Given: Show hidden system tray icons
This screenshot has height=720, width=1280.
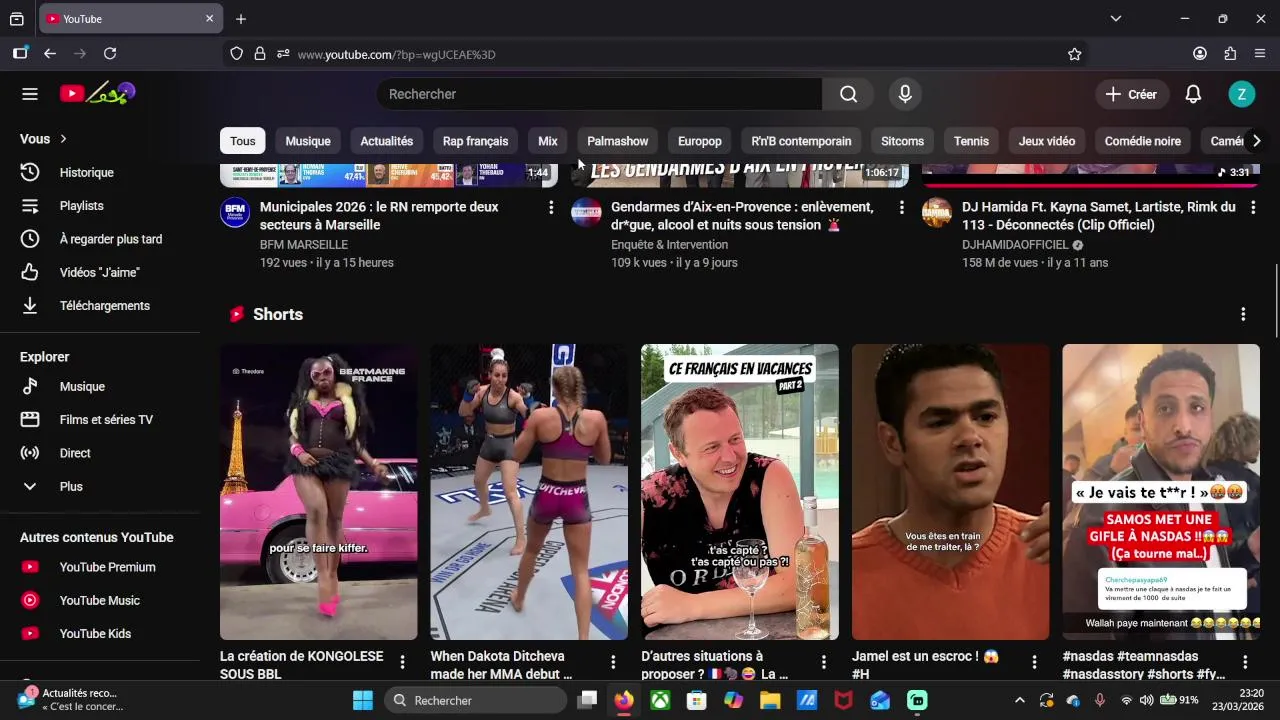Looking at the screenshot, I should tap(1019, 700).
